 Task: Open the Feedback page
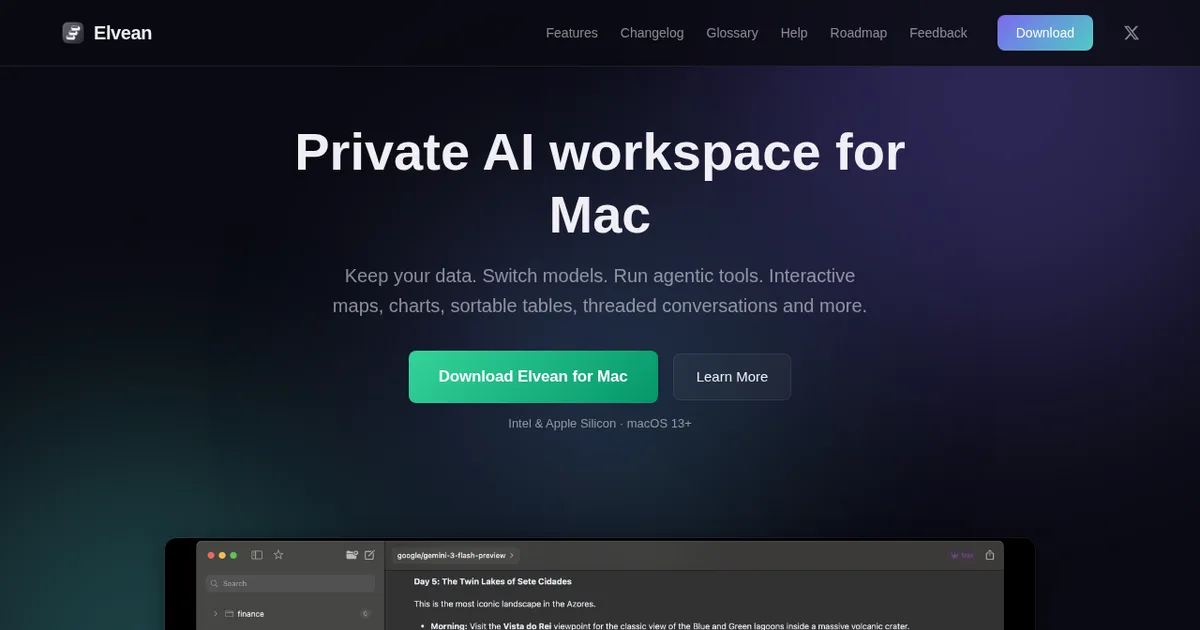tap(938, 33)
